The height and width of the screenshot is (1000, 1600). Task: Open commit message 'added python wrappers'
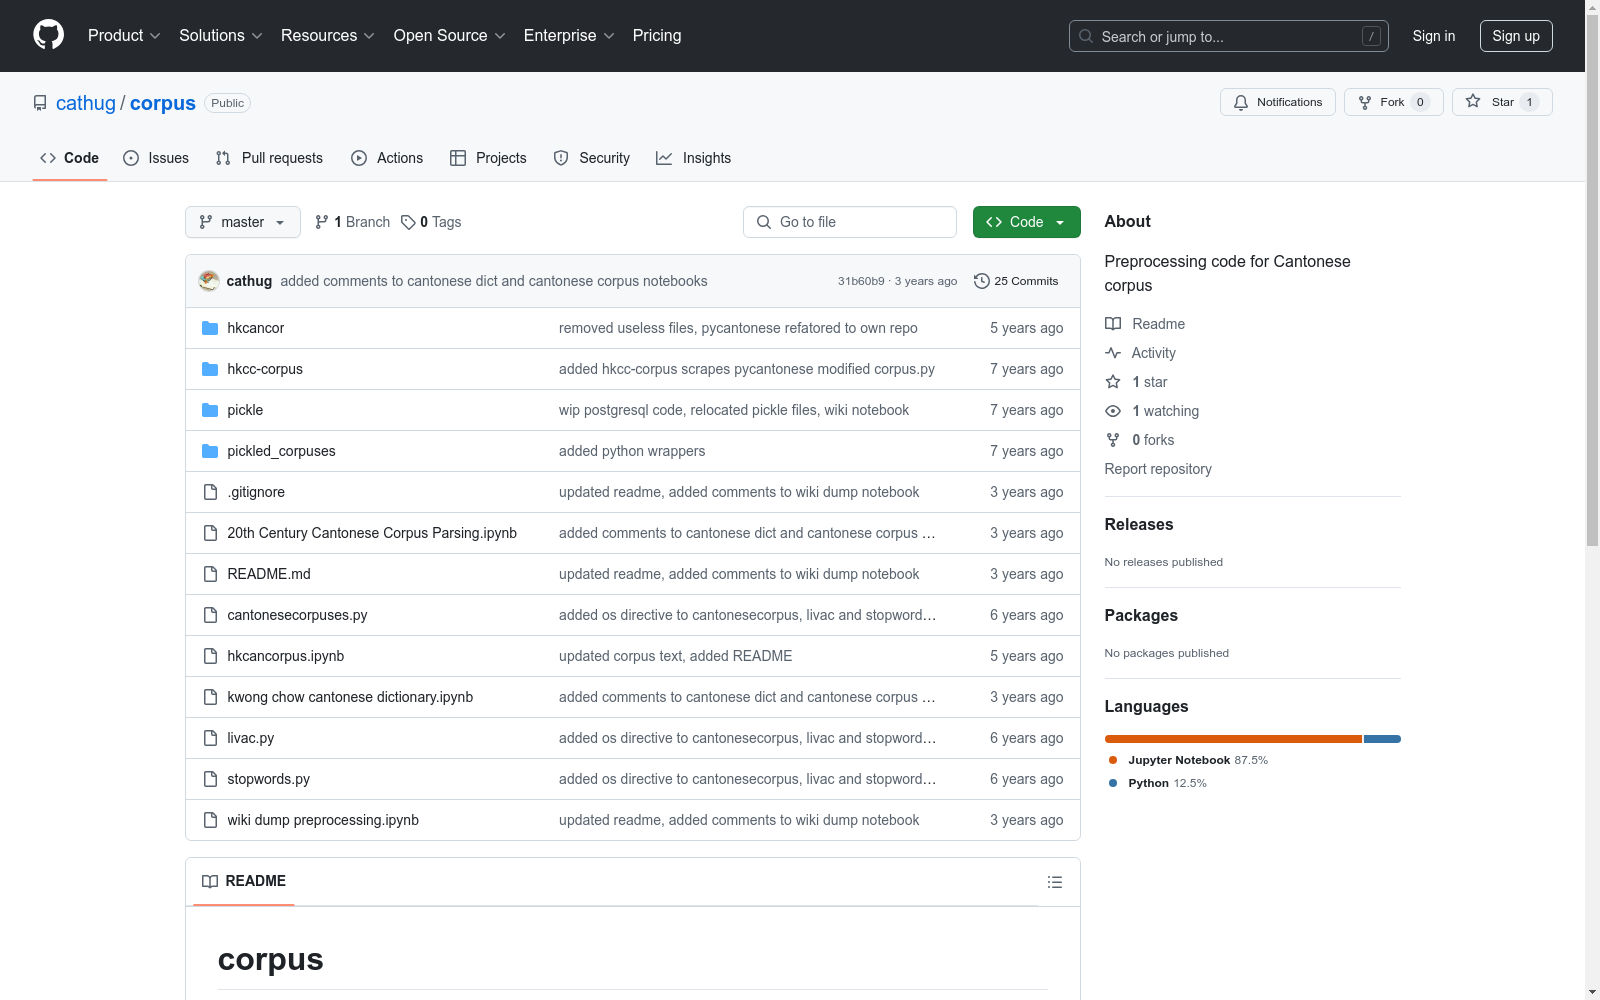[632, 451]
